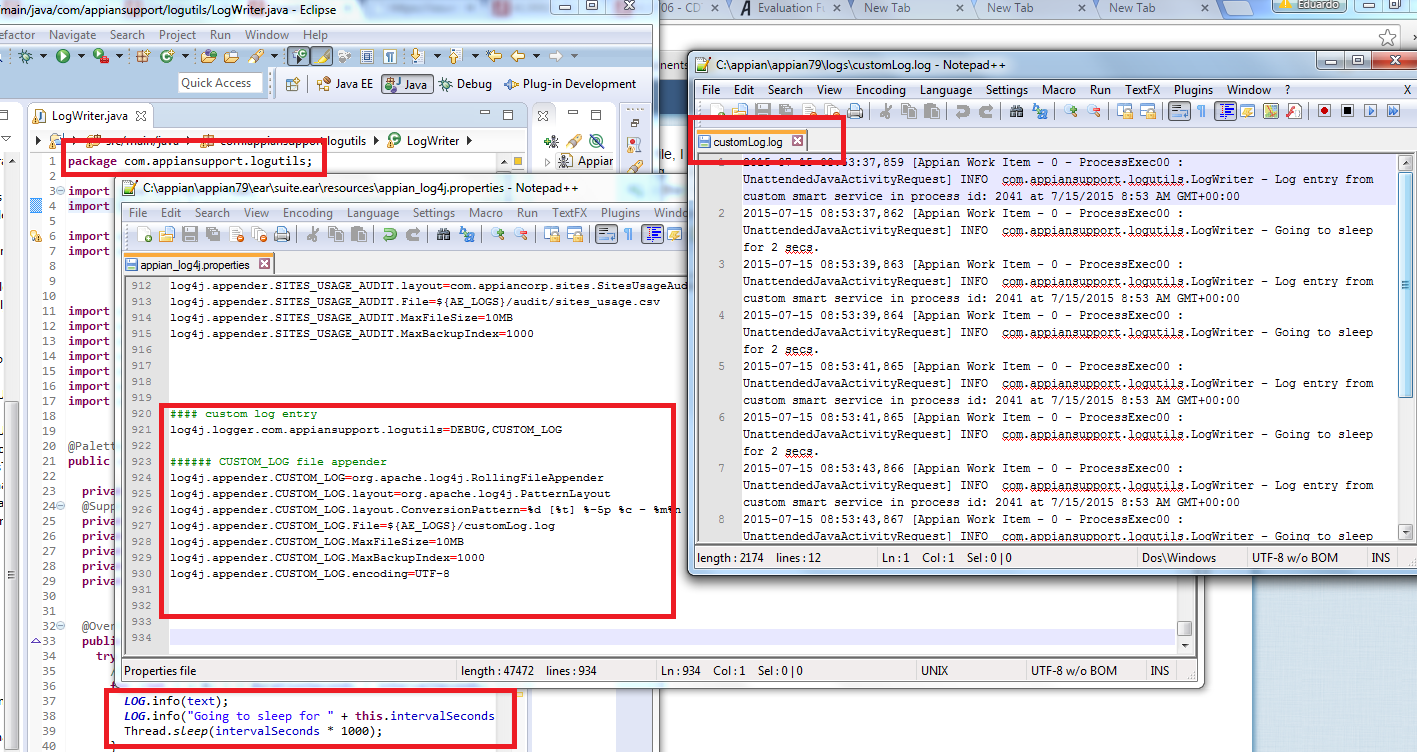The width and height of the screenshot is (1417, 752).
Task: Open Encoding menu in customLog Notepad++ window
Action: tap(880, 89)
